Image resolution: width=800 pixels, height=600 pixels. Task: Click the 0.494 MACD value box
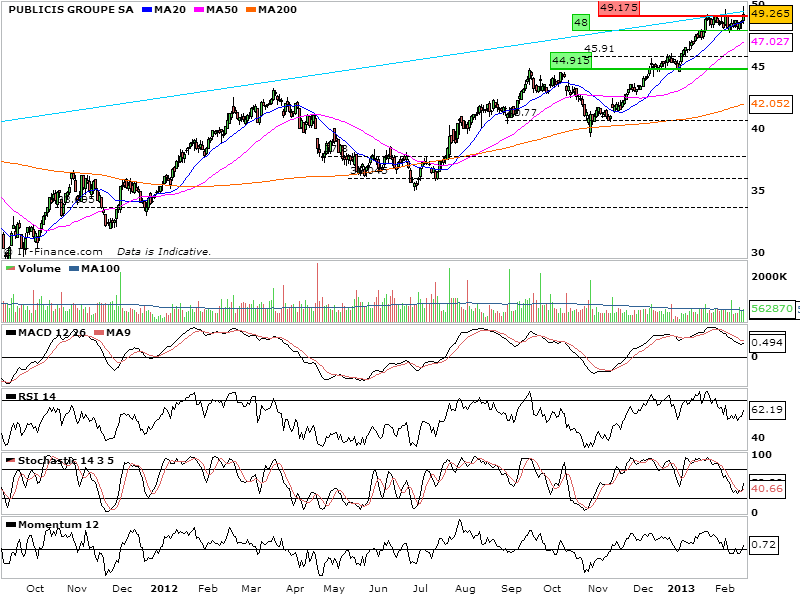[767, 343]
